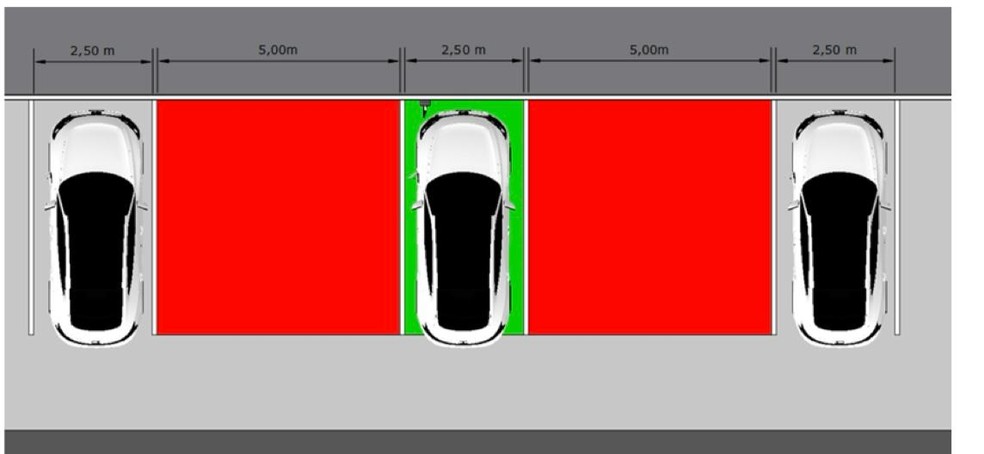Click the leftmost 2,50 m dimension label

[x=93, y=51]
